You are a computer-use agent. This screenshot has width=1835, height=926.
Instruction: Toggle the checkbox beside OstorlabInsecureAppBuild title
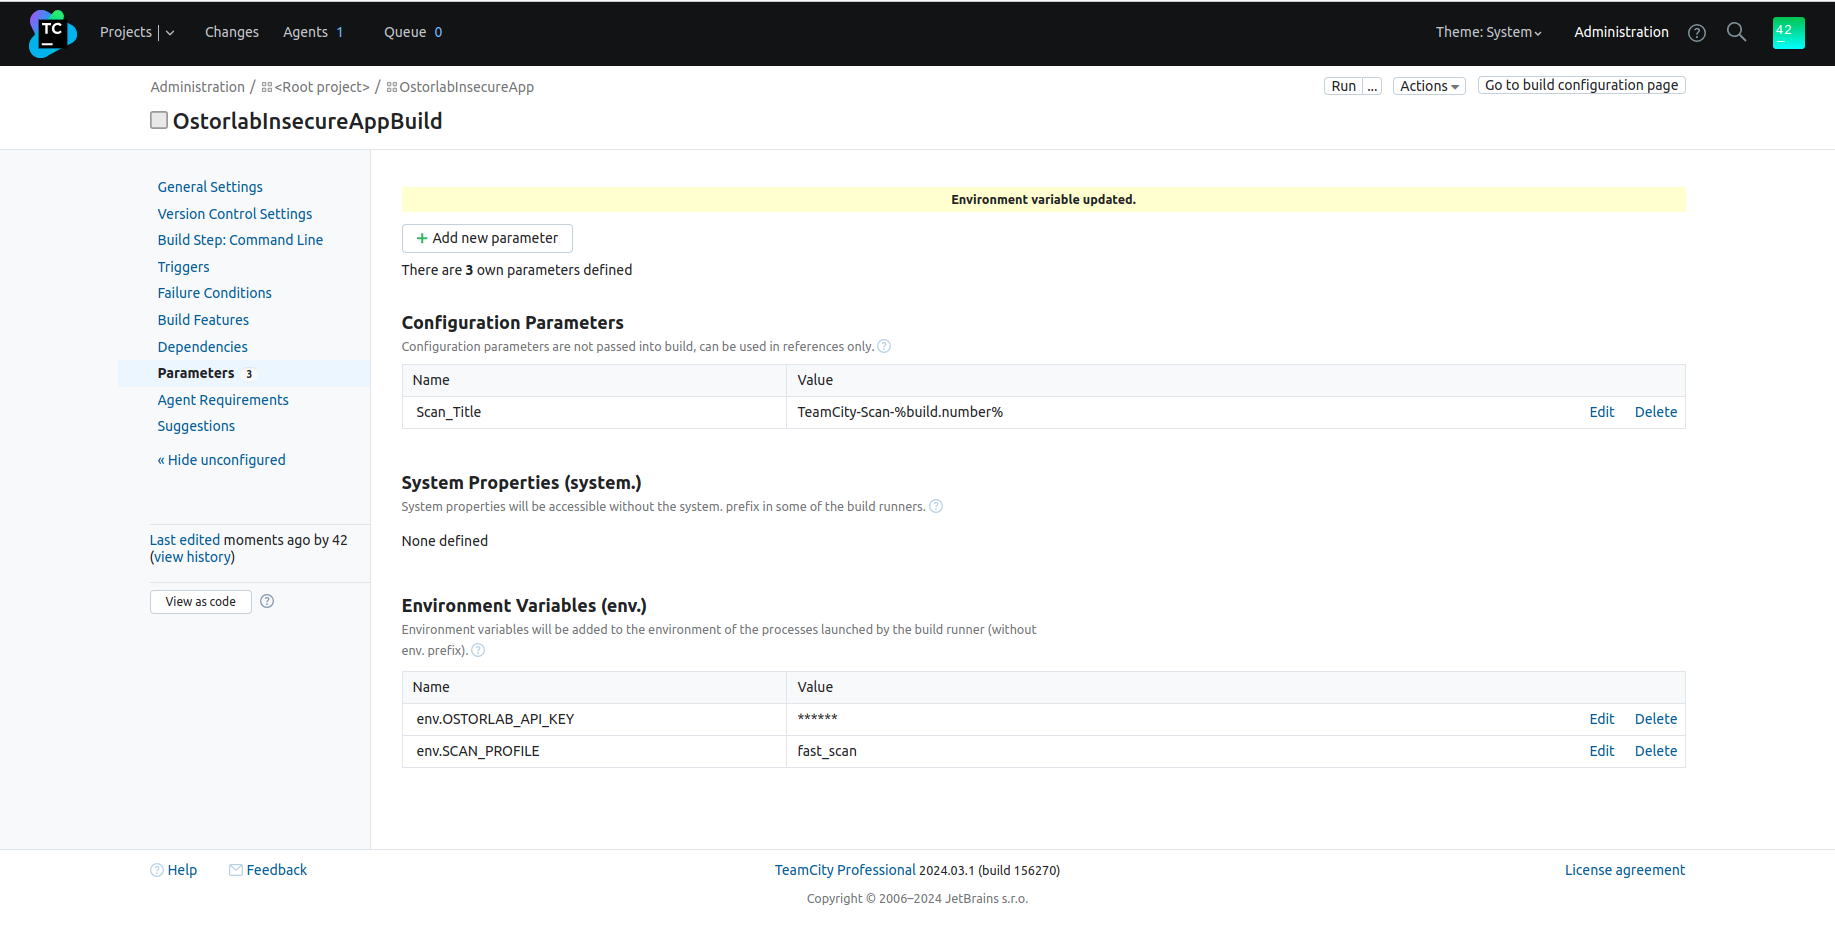pyautogui.click(x=159, y=121)
